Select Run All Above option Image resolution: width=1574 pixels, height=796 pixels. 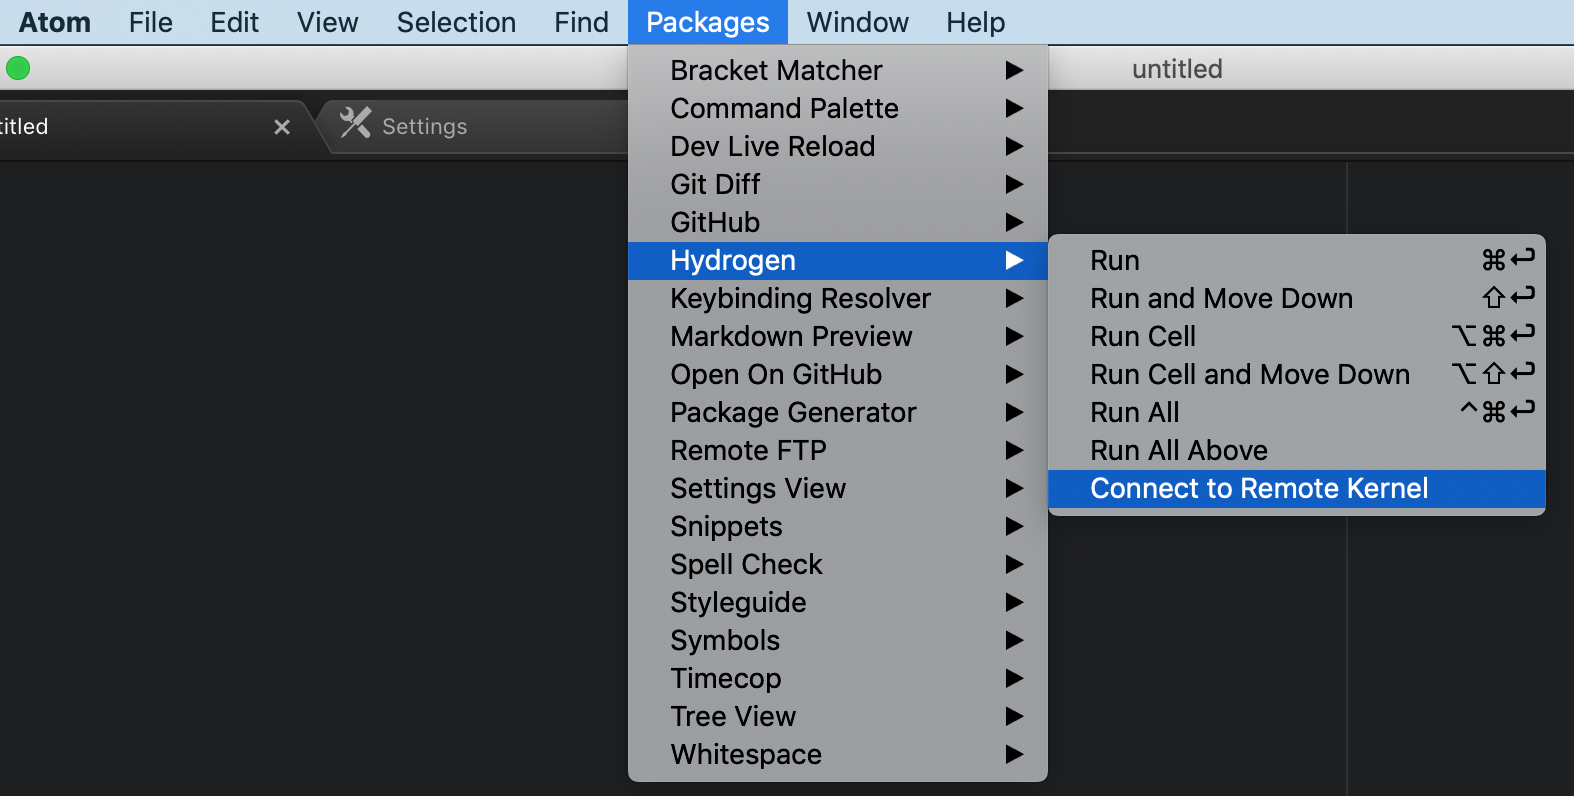point(1179,450)
